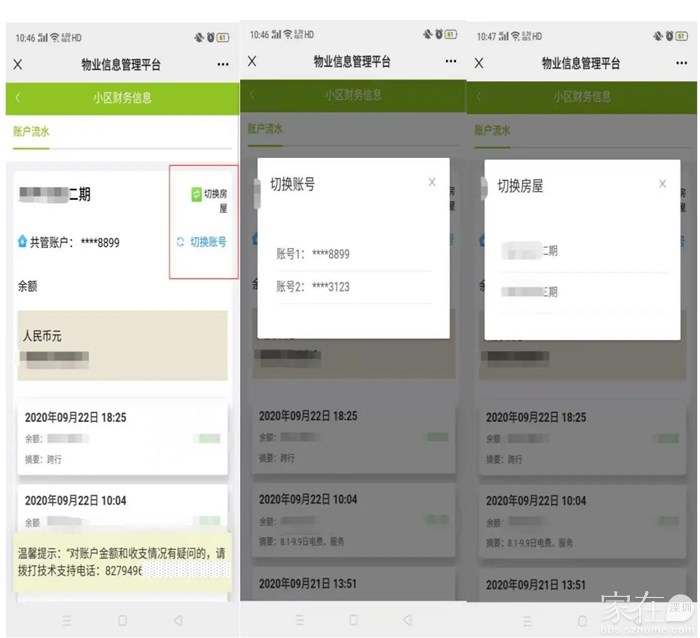Select 账号1 ending in 8899
Viewport: 700px width, 638px height.
tap(313, 254)
